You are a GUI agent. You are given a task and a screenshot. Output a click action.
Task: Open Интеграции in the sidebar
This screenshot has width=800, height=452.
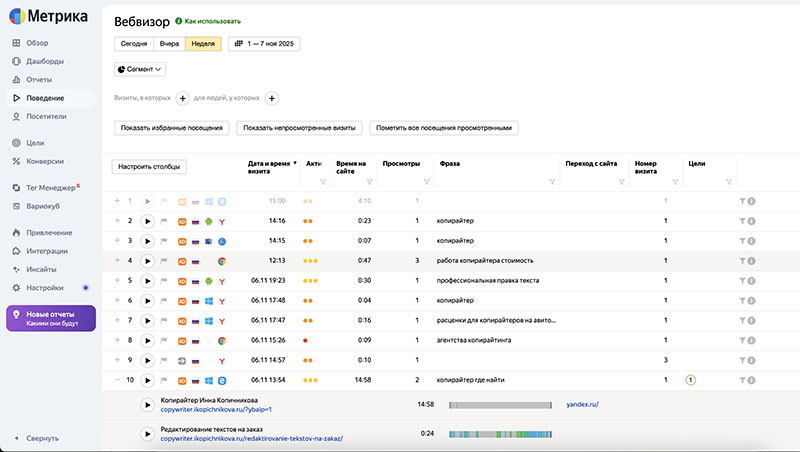(x=46, y=251)
